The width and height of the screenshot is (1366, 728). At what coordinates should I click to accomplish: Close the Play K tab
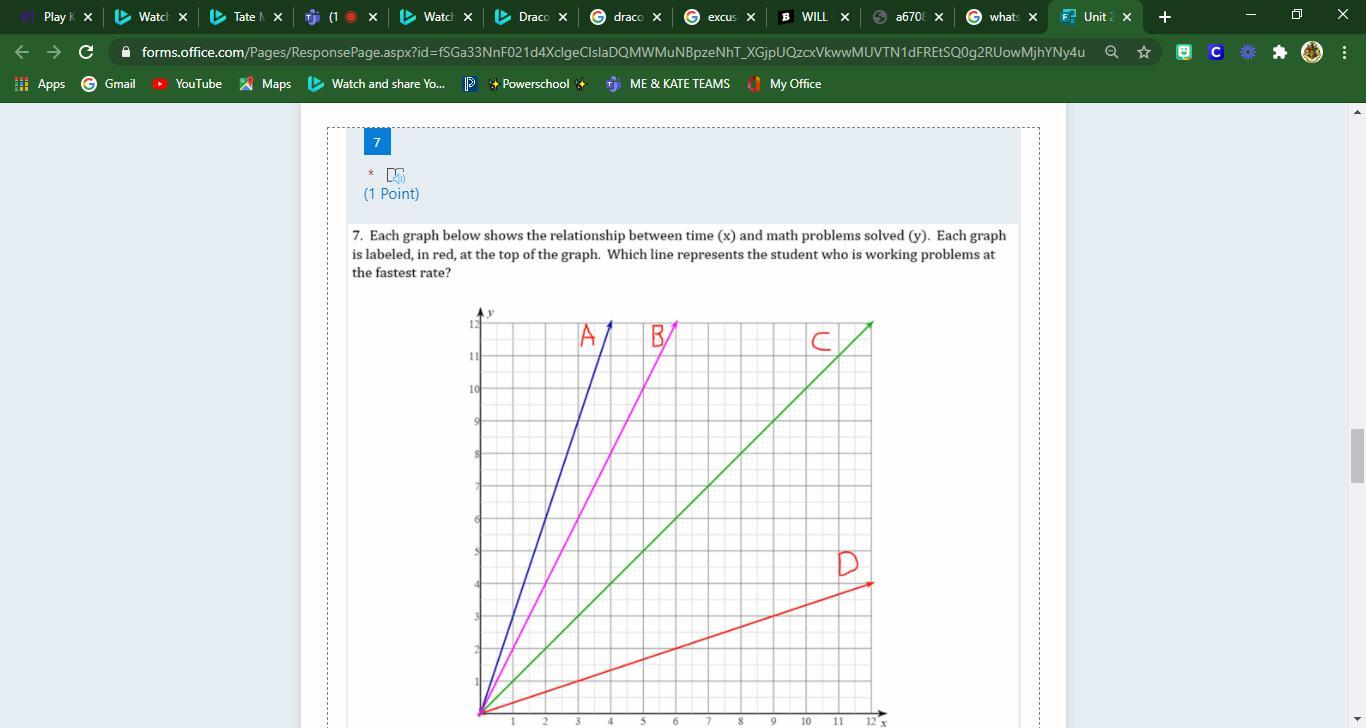click(x=88, y=17)
